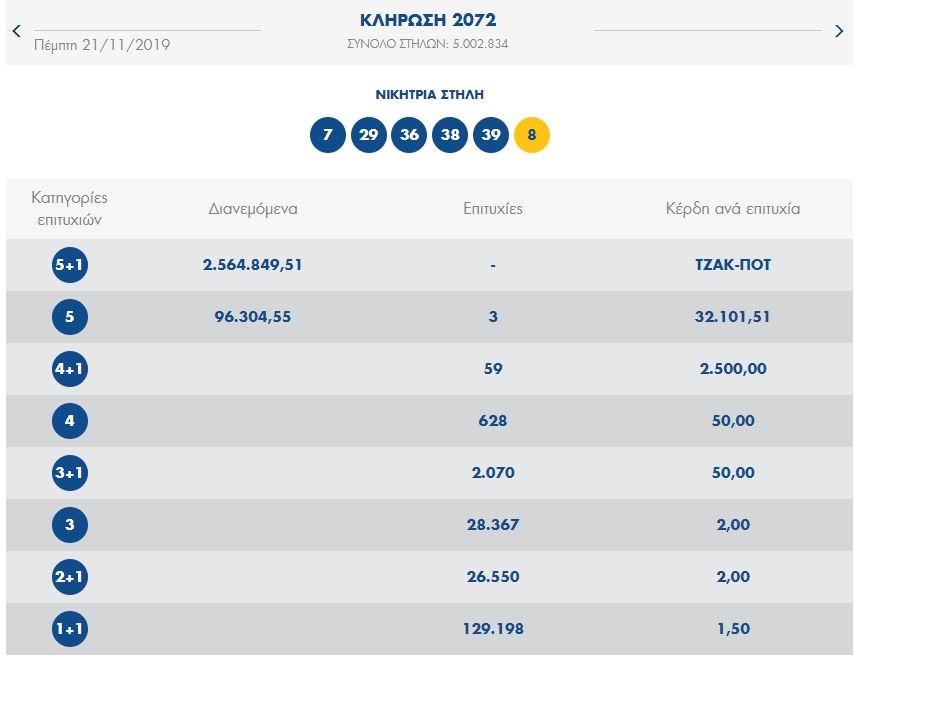Click the Επιτυχίες column header

pyautogui.click(x=493, y=209)
